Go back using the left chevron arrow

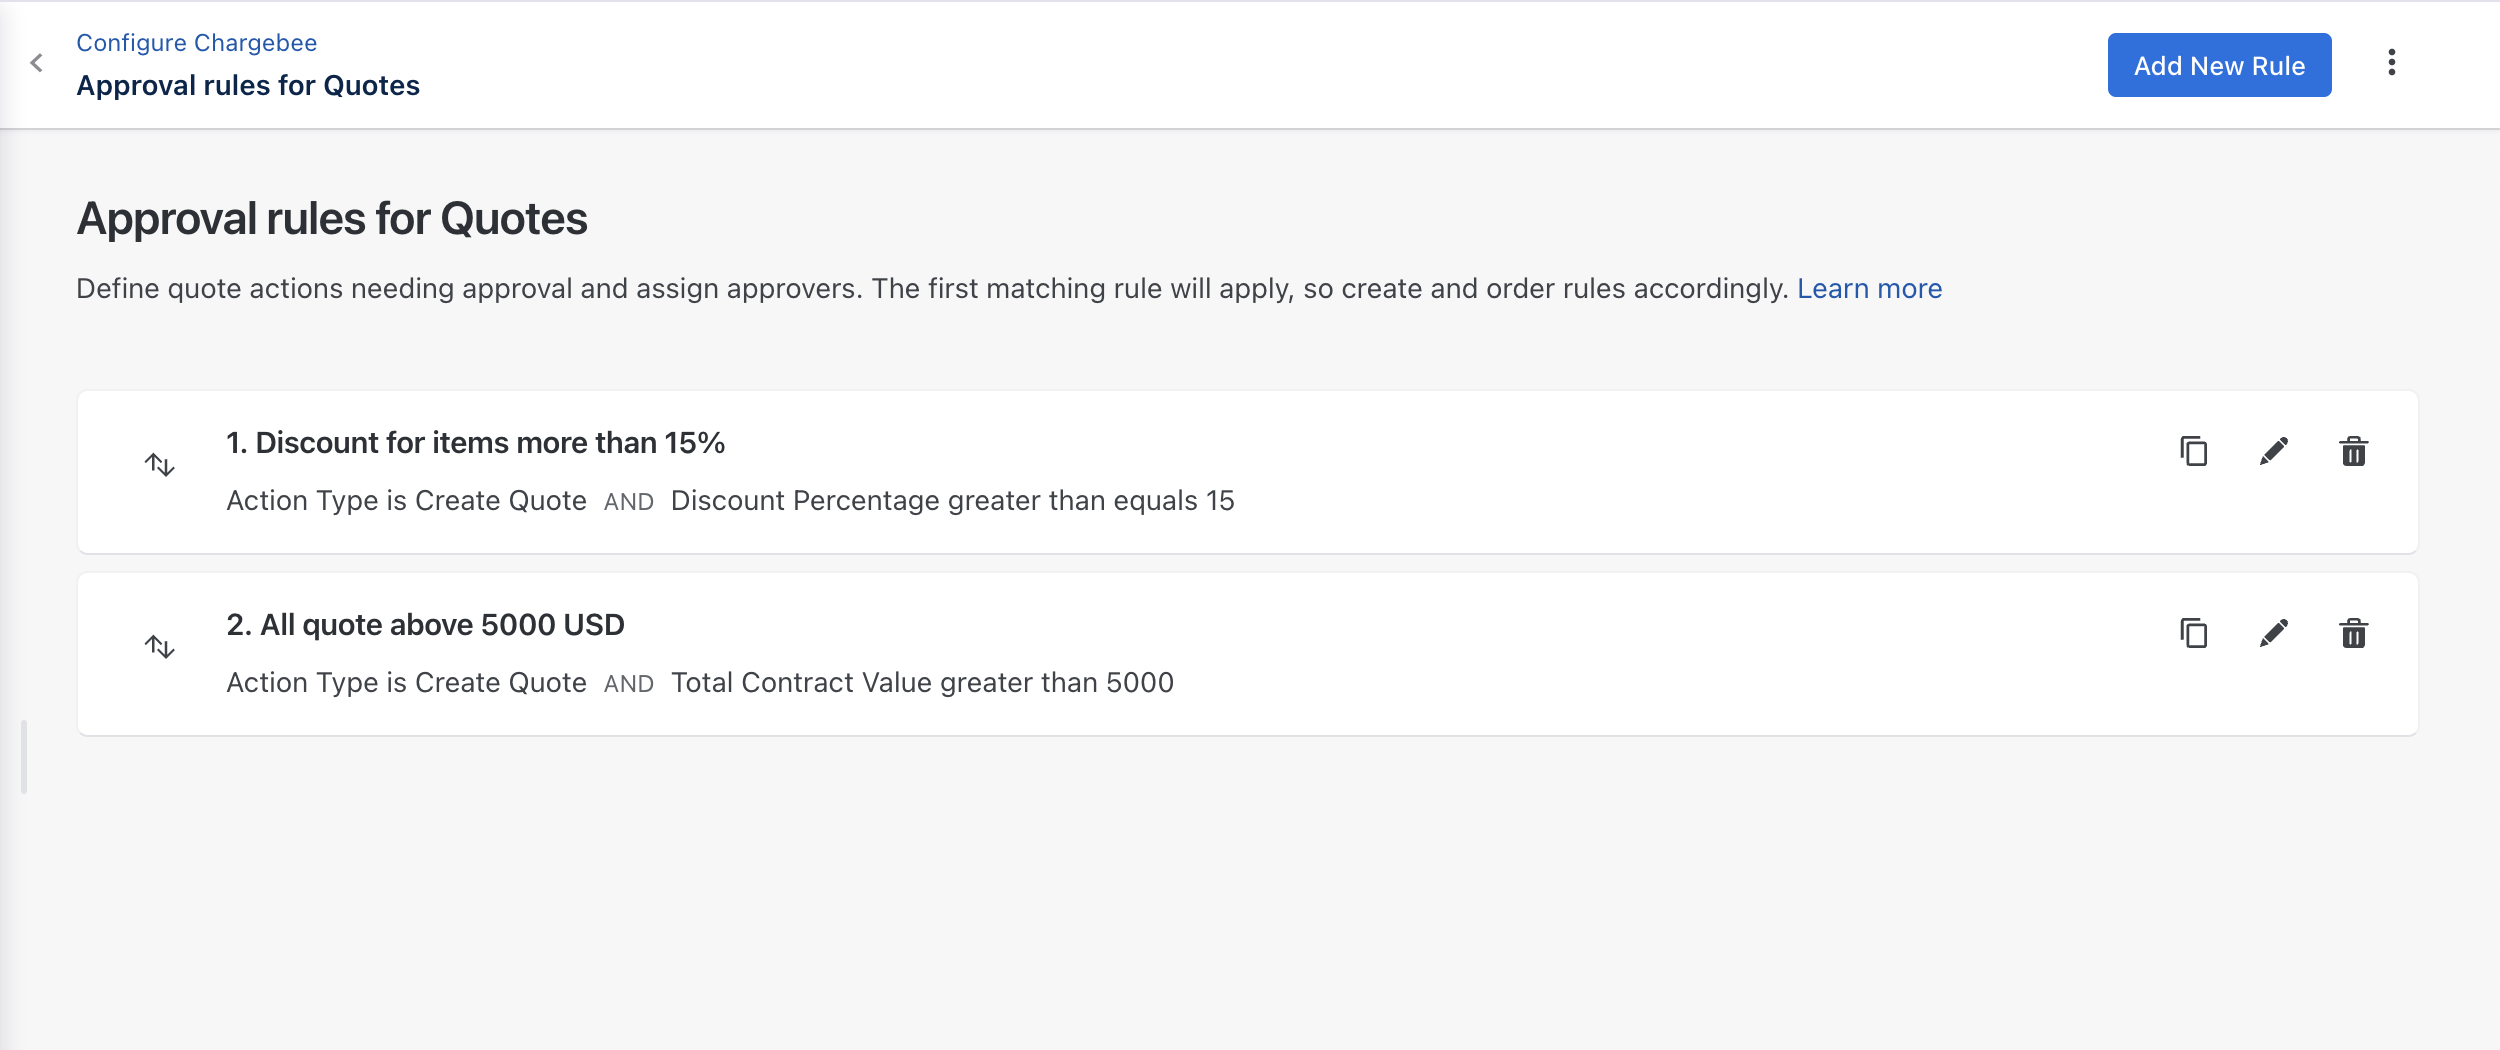(x=37, y=64)
